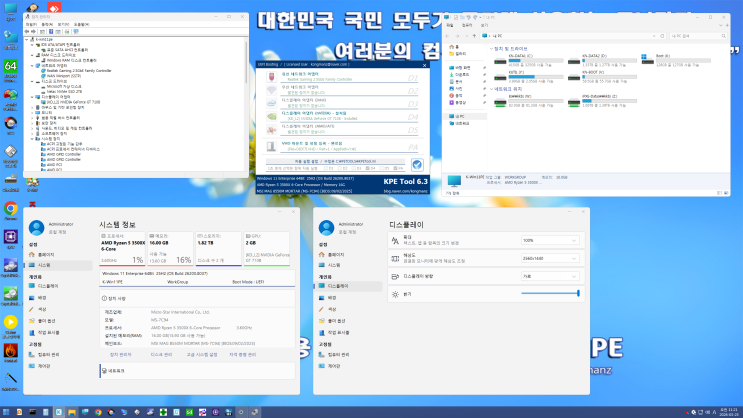Viewport: 743px width, 418px height.
Task: Click the Disk Management link in system info window
Action: (161, 354)
